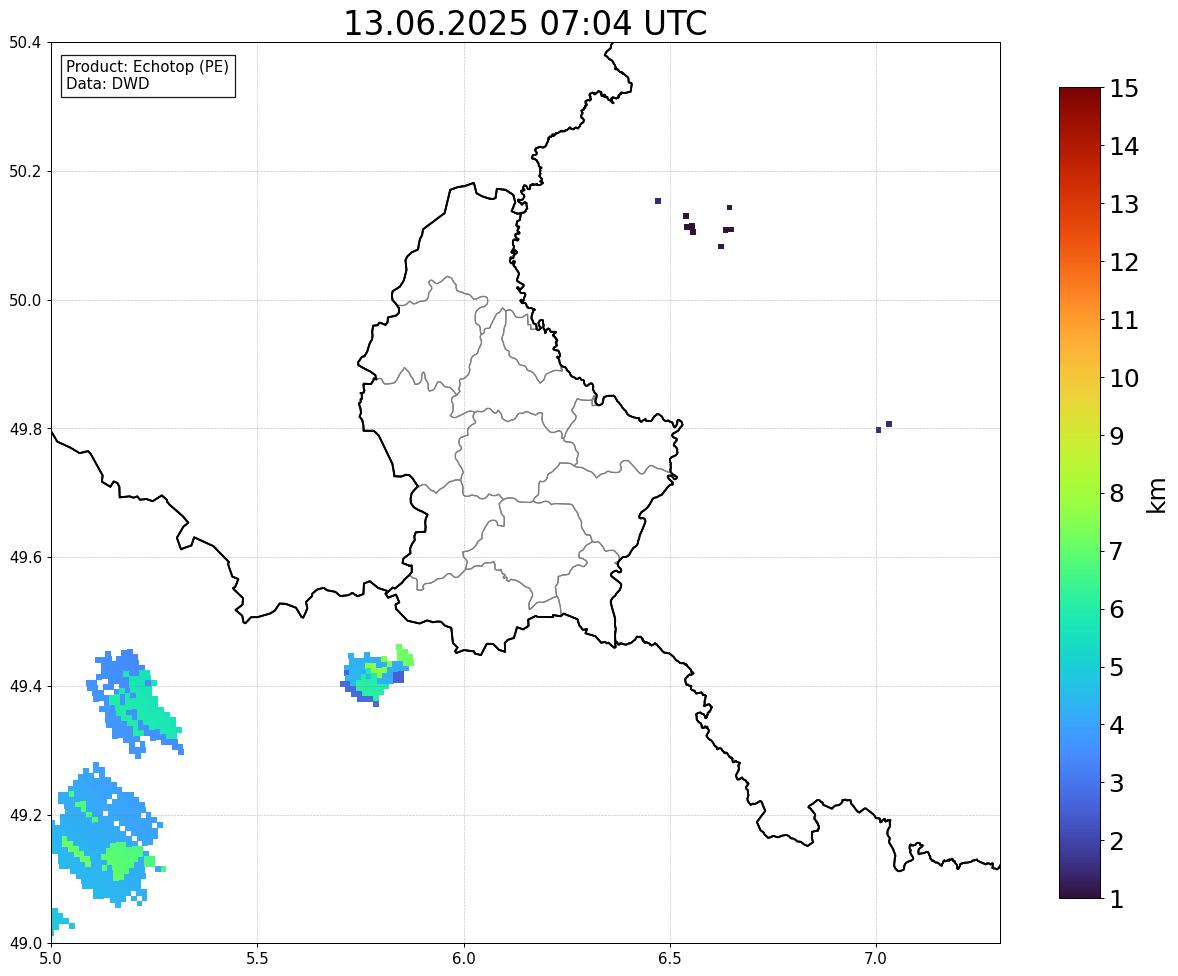This screenshot has width=1178, height=976.
Task: Click the colorbar green region at 7 km
Action: (x=1080, y=551)
